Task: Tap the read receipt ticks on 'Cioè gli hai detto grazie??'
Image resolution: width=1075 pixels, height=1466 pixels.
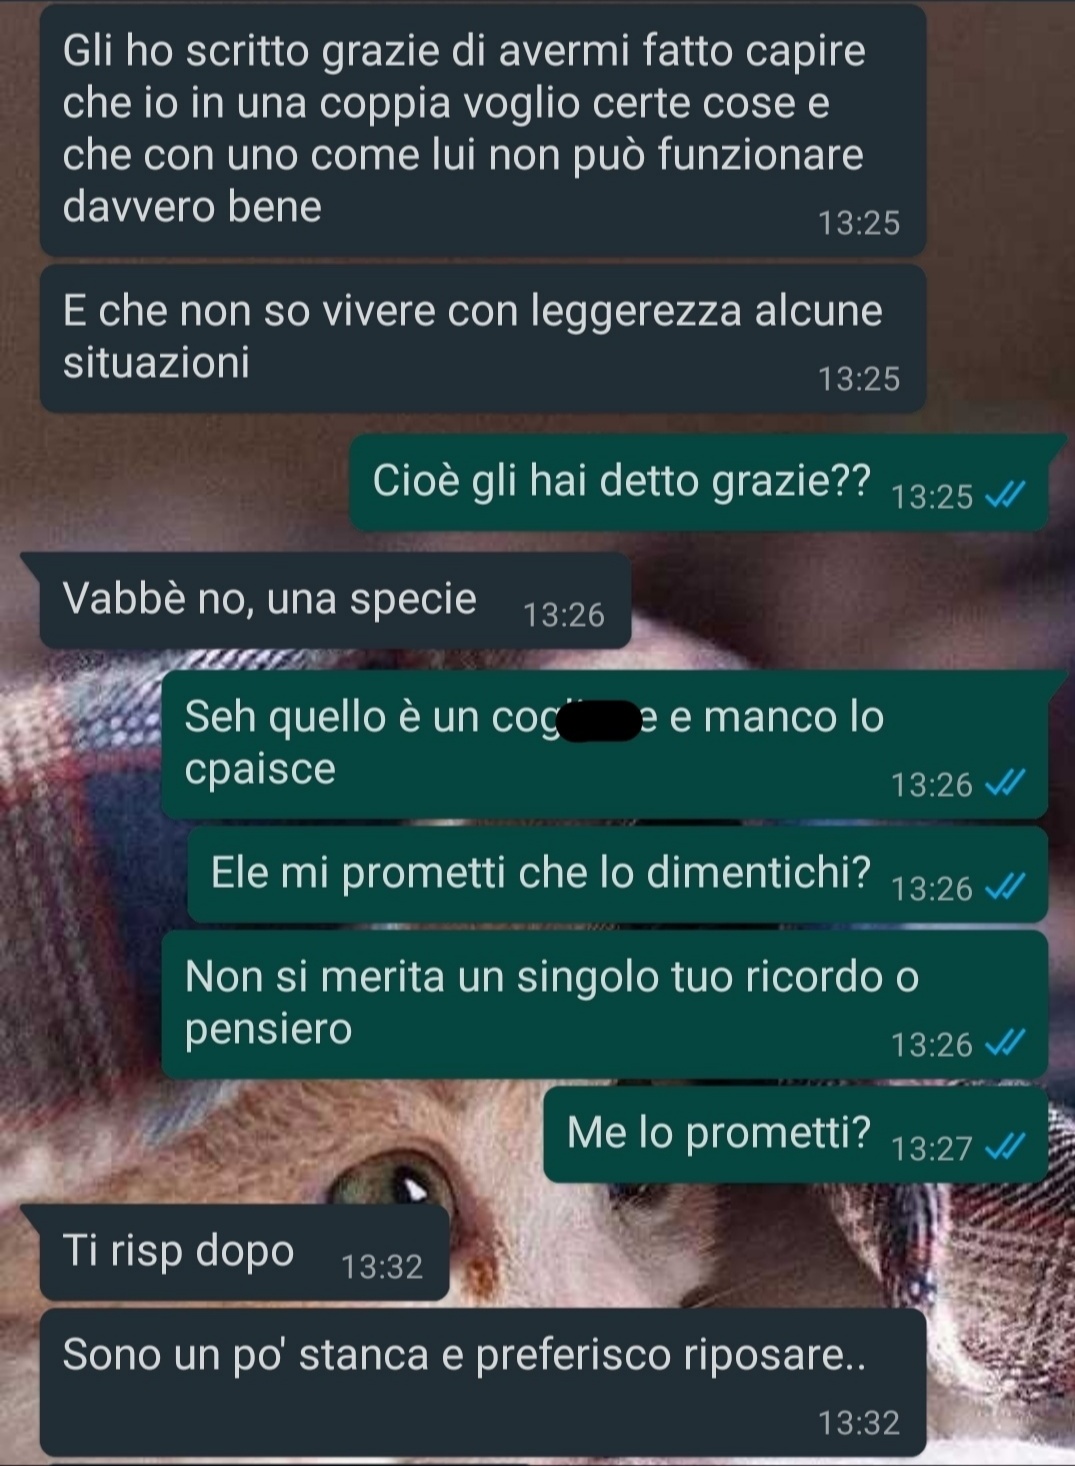Action: pos(1005,495)
